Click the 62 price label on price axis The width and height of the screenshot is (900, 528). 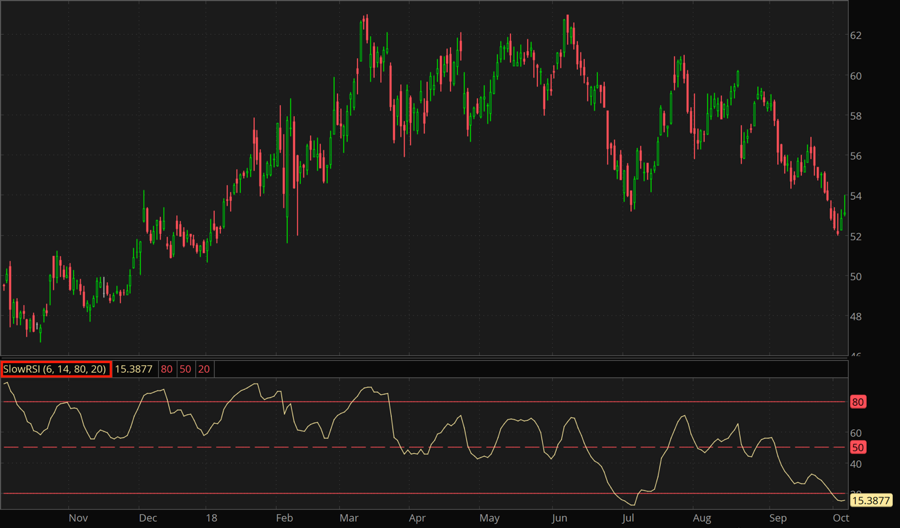[856, 35]
